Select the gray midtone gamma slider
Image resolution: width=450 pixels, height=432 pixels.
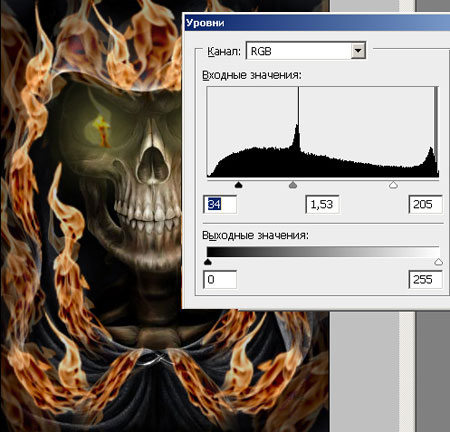[x=293, y=185]
